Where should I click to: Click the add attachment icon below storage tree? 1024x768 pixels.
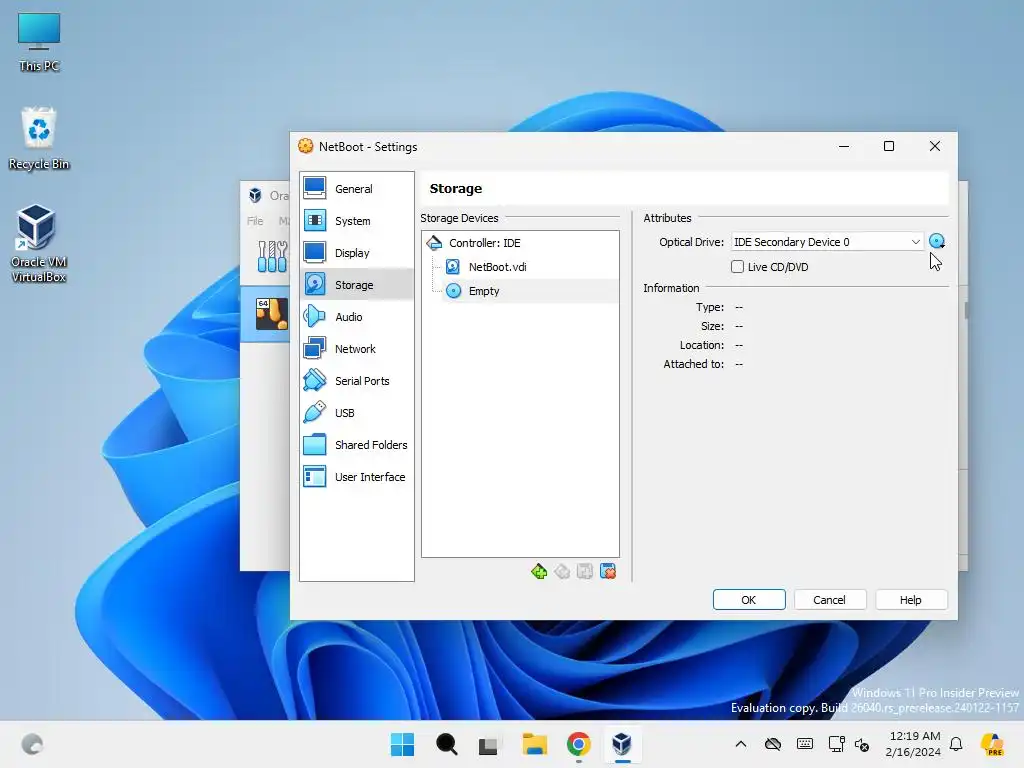(584, 571)
